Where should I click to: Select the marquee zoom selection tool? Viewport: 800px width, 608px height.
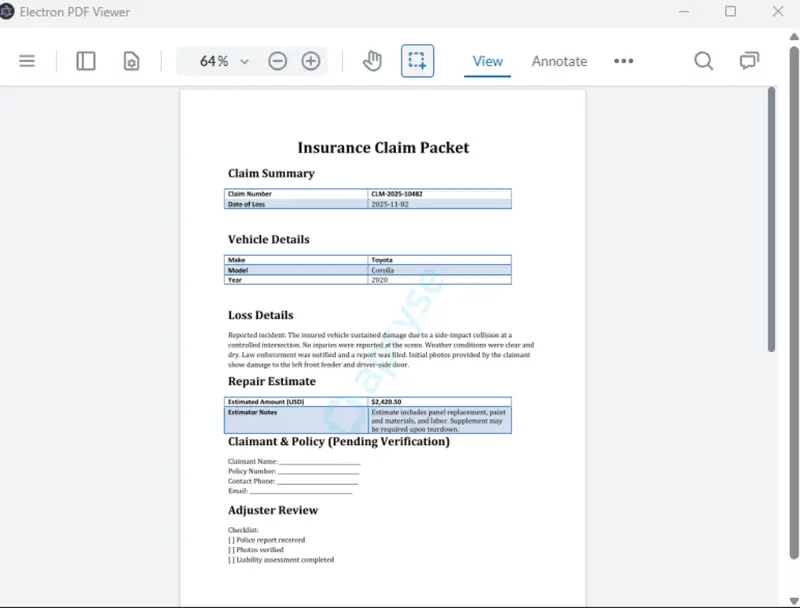click(x=417, y=61)
